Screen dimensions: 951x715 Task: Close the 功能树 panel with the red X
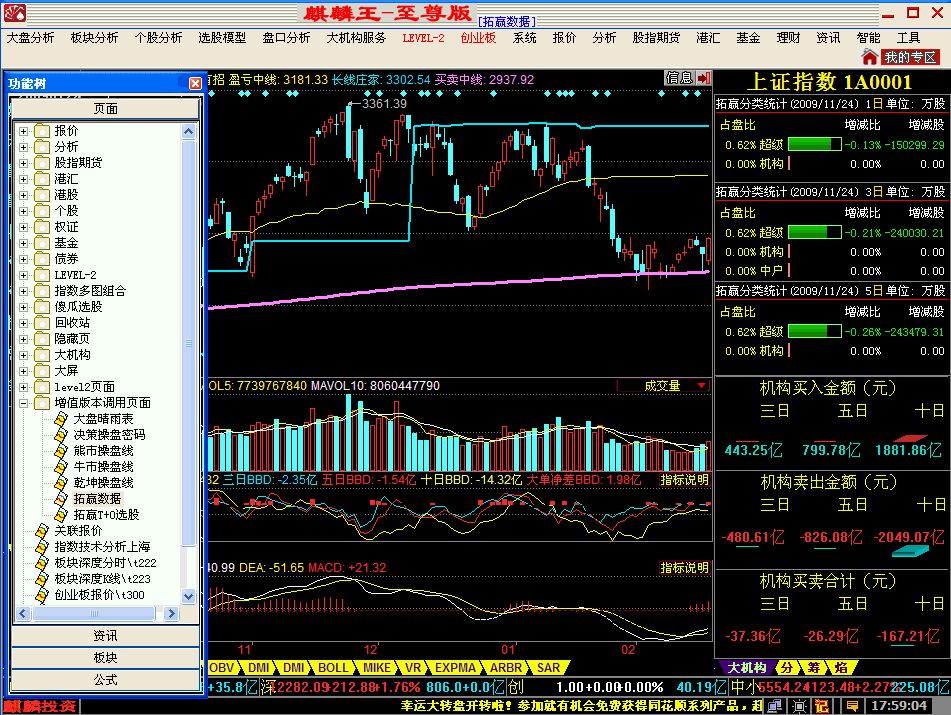(x=195, y=84)
